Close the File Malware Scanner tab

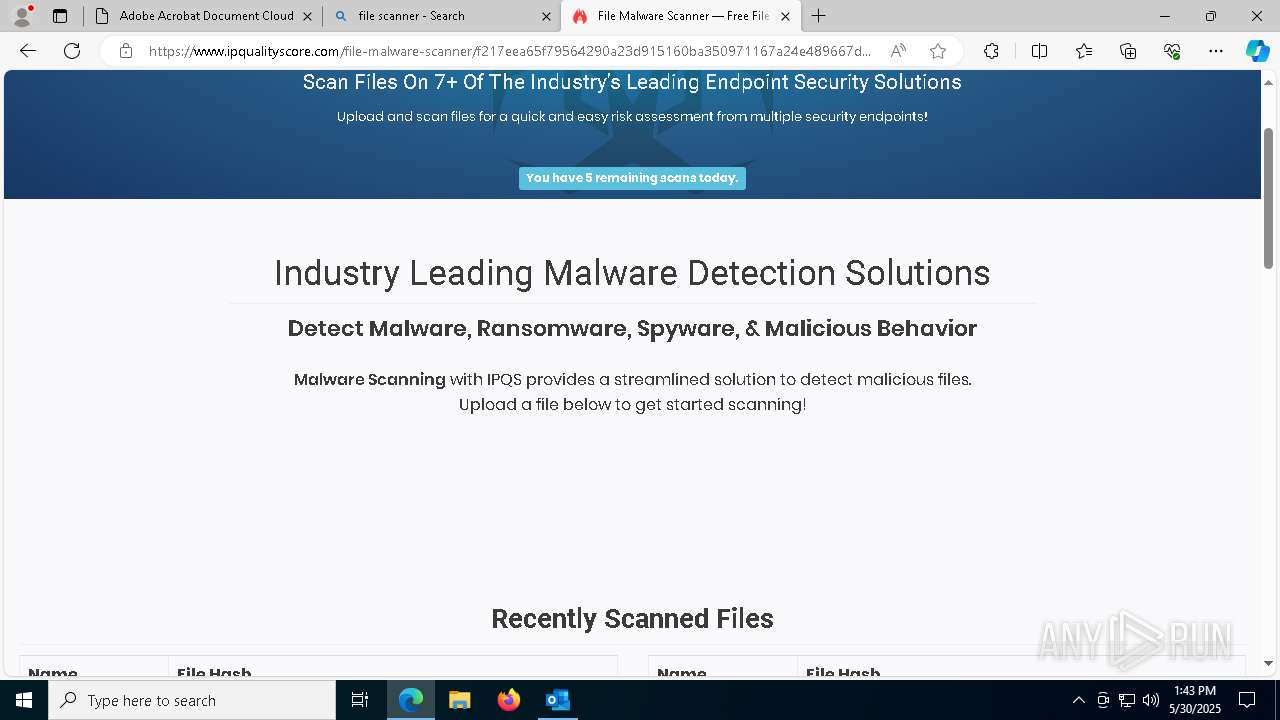[x=785, y=16]
